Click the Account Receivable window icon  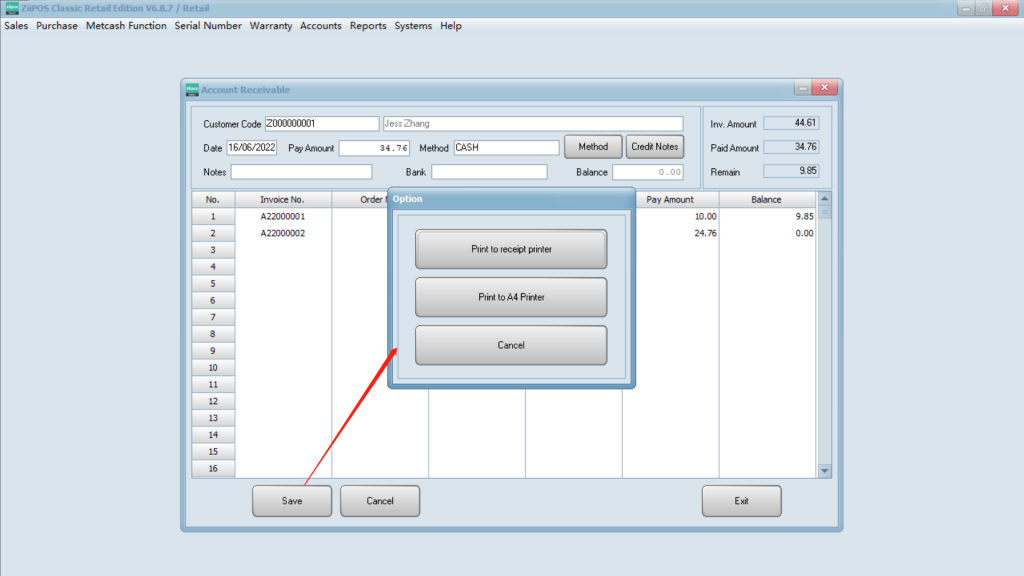click(x=192, y=89)
